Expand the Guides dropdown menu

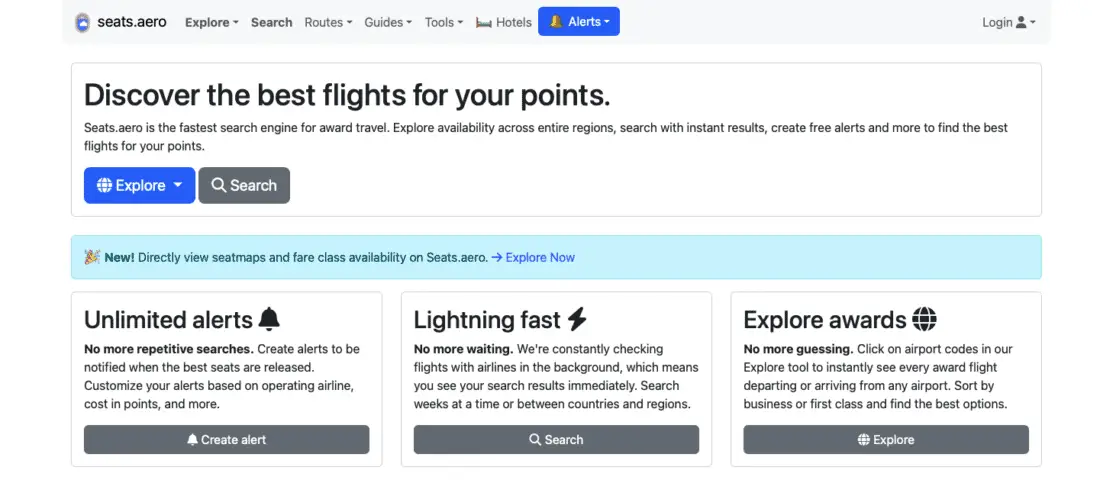click(x=388, y=22)
